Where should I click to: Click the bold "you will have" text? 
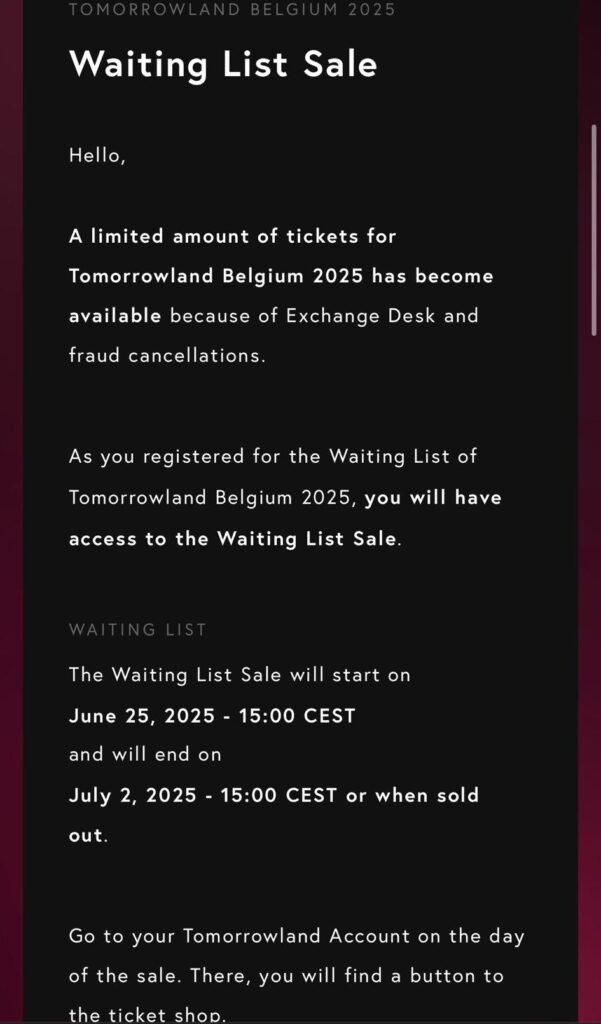pyautogui.click(x=433, y=497)
